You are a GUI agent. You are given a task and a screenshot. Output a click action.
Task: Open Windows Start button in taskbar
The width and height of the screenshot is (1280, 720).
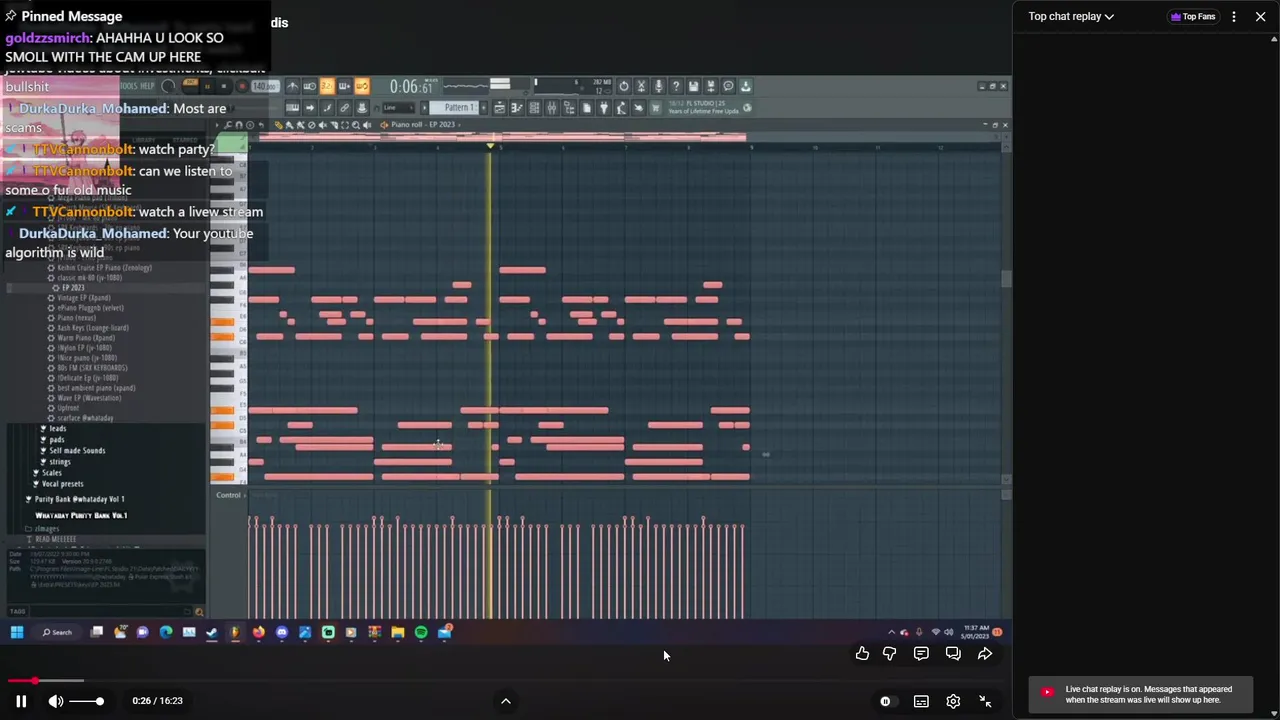point(17,632)
